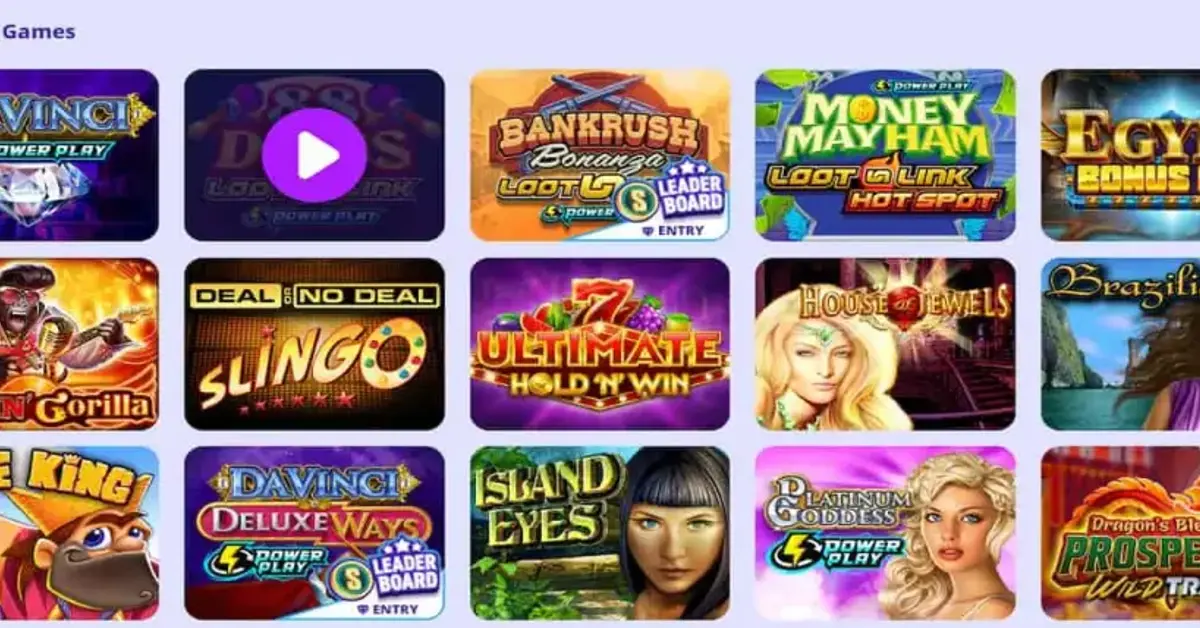This screenshot has height=628, width=1200.
Task: Launch Dragon's Prosperity Wild game tile
Action: 1120,533
